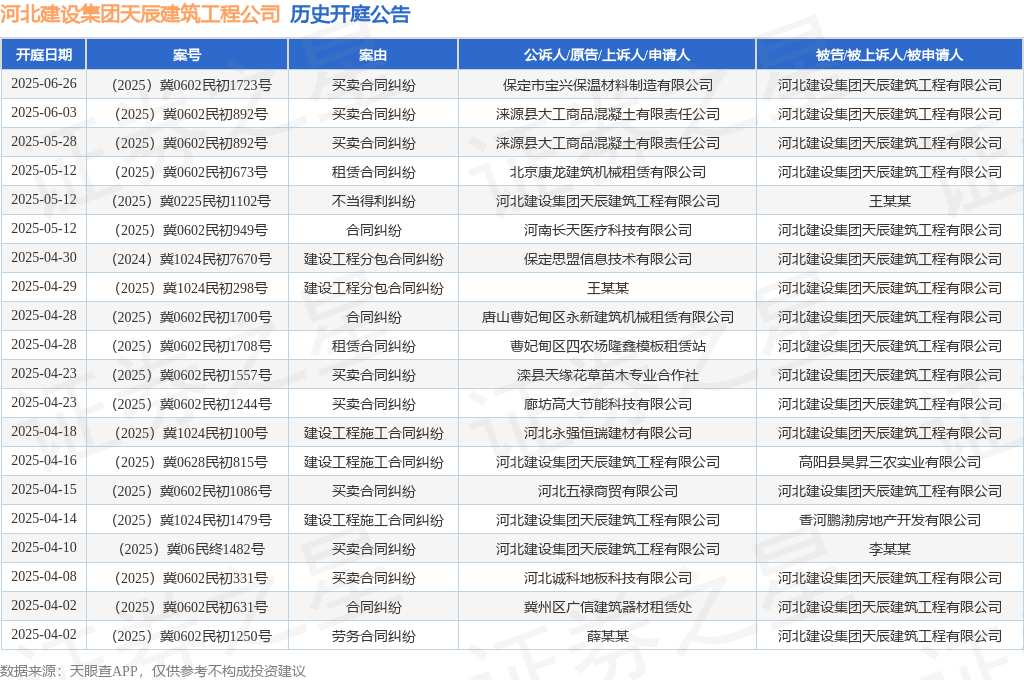Screen dimensions: 1024x680
Task: Click plaintiff 河北永强恒瑞建材有限公司
Action: coord(607,433)
